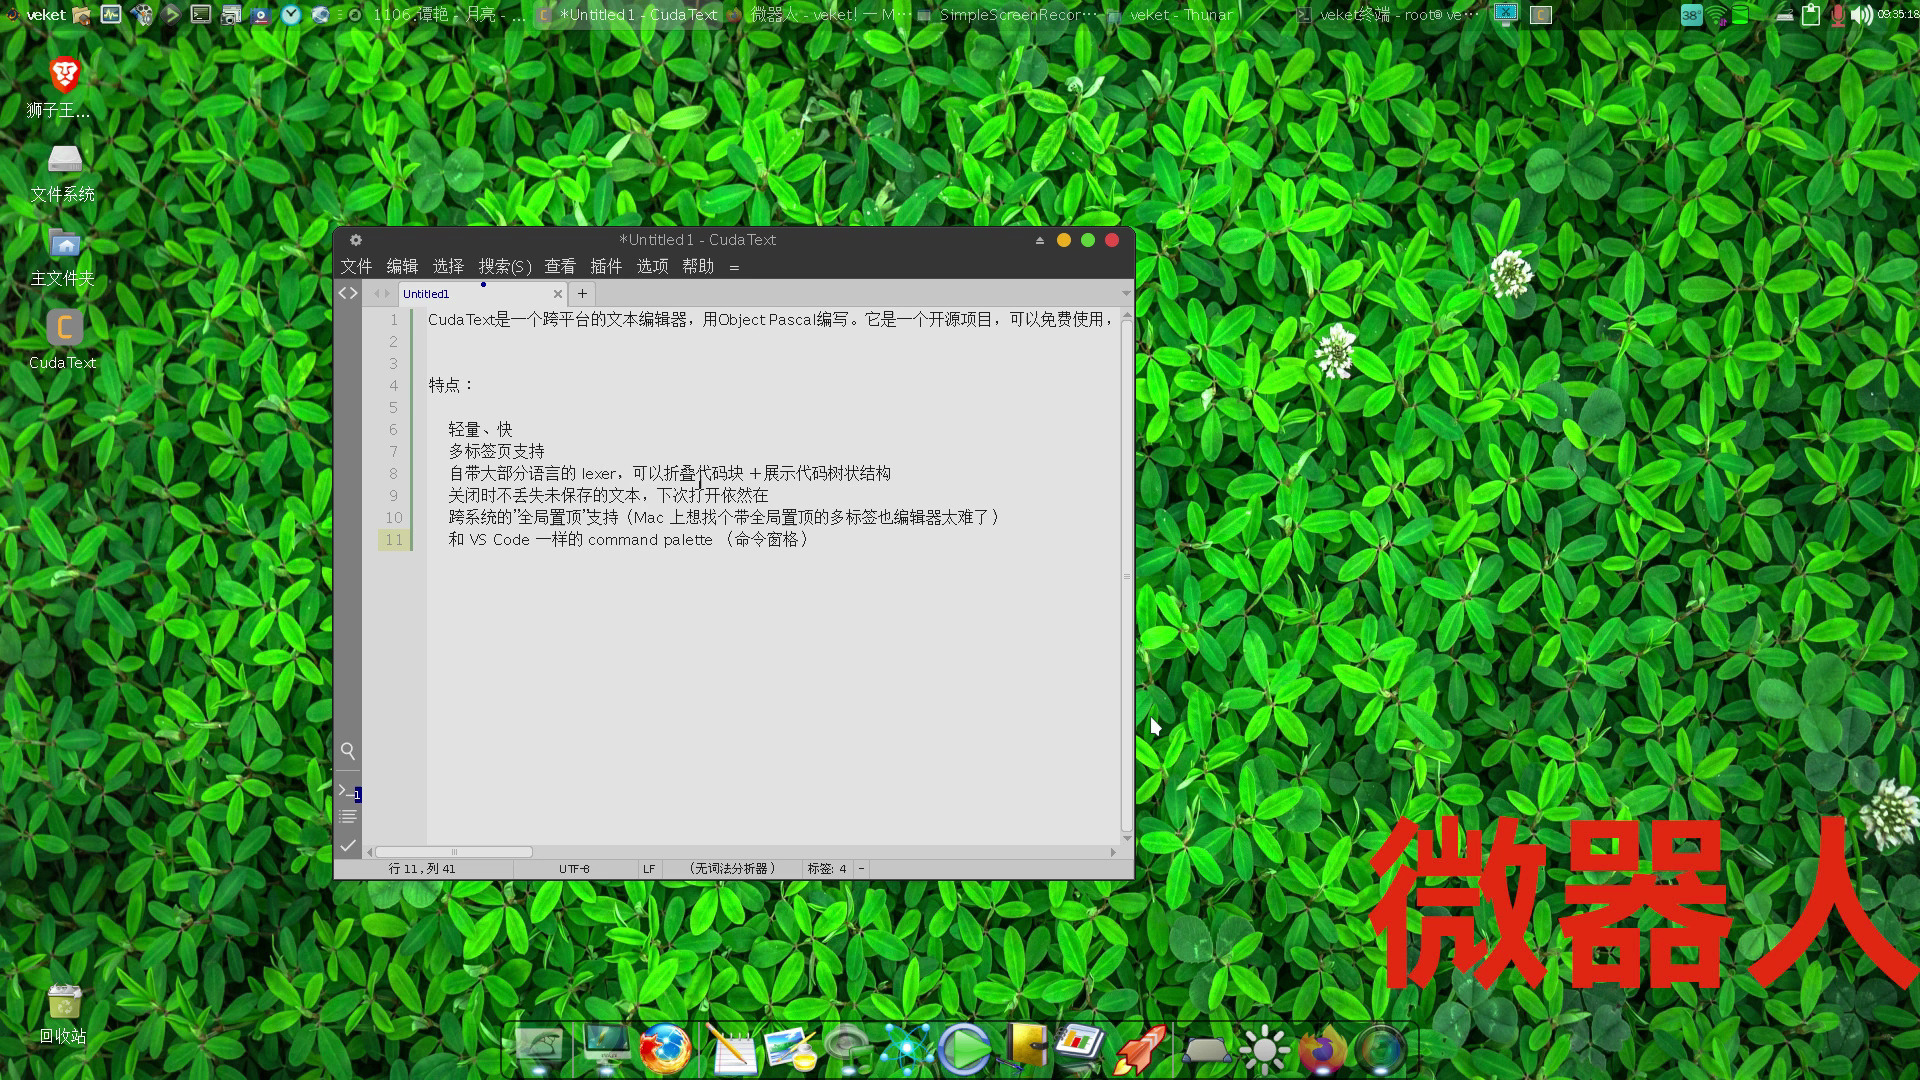Image resolution: width=1920 pixels, height=1080 pixels.
Task: Click on the 轻量、快 text line
Action: [480, 429]
